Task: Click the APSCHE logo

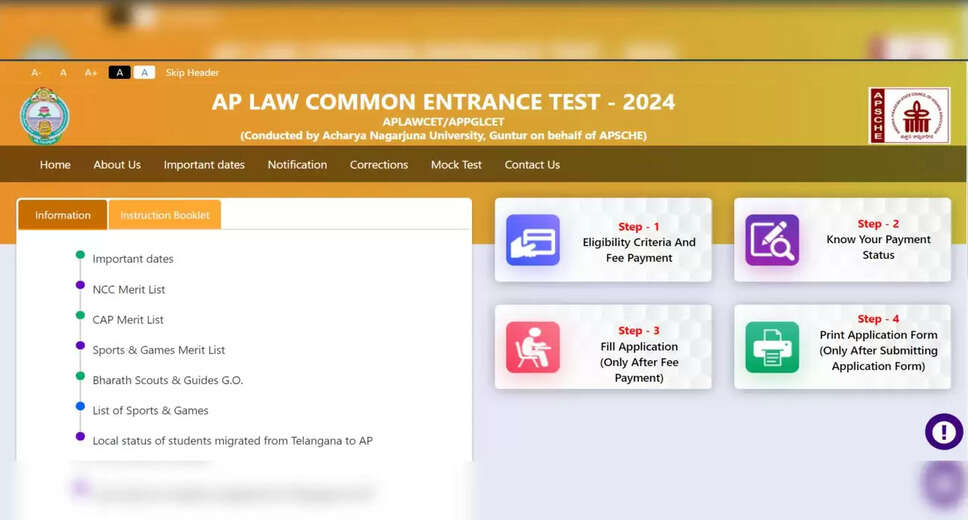Action: pos(909,115)
